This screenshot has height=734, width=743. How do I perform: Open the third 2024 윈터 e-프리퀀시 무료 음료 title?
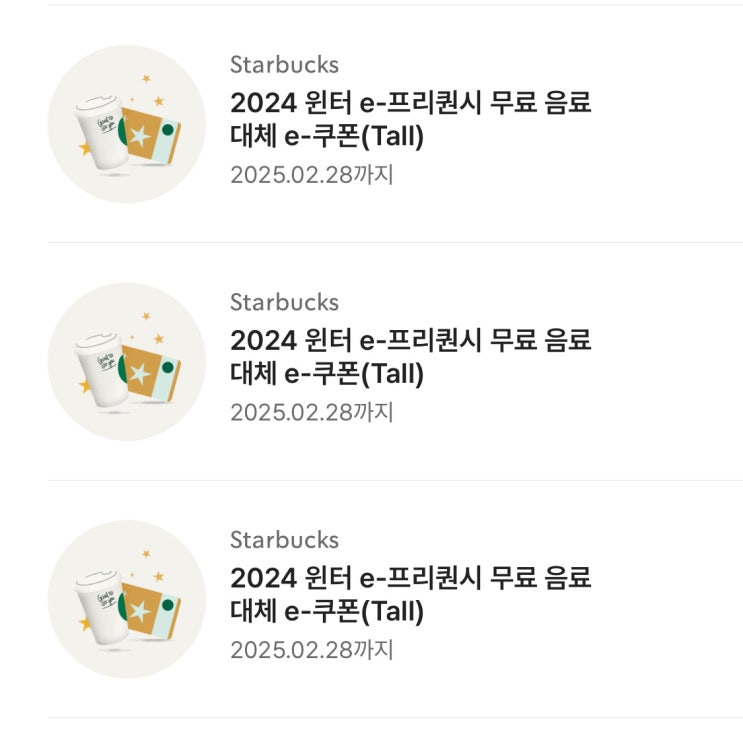pyautogui.click(x=410, y=578)
